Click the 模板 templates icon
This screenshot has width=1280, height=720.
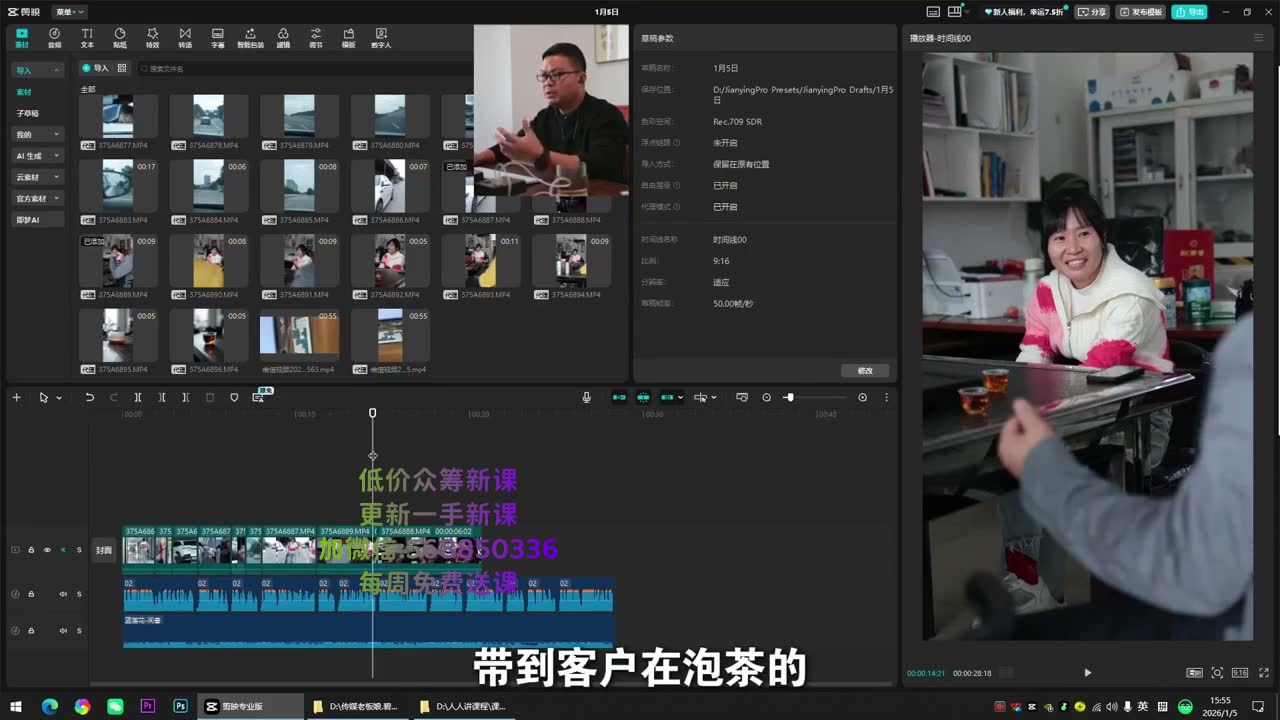(348, 38)
